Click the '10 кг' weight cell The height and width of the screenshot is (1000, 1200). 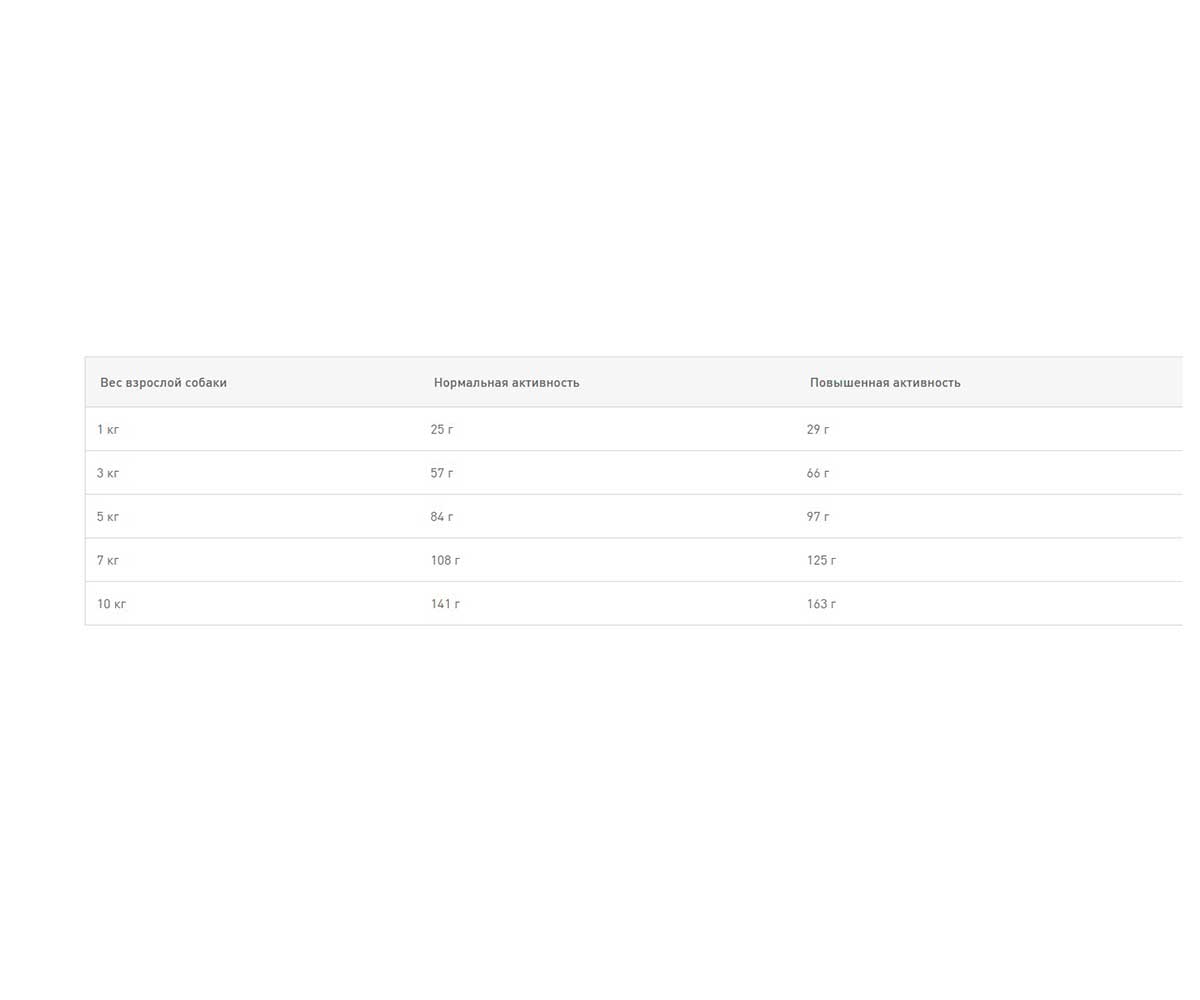pos(111,604)
